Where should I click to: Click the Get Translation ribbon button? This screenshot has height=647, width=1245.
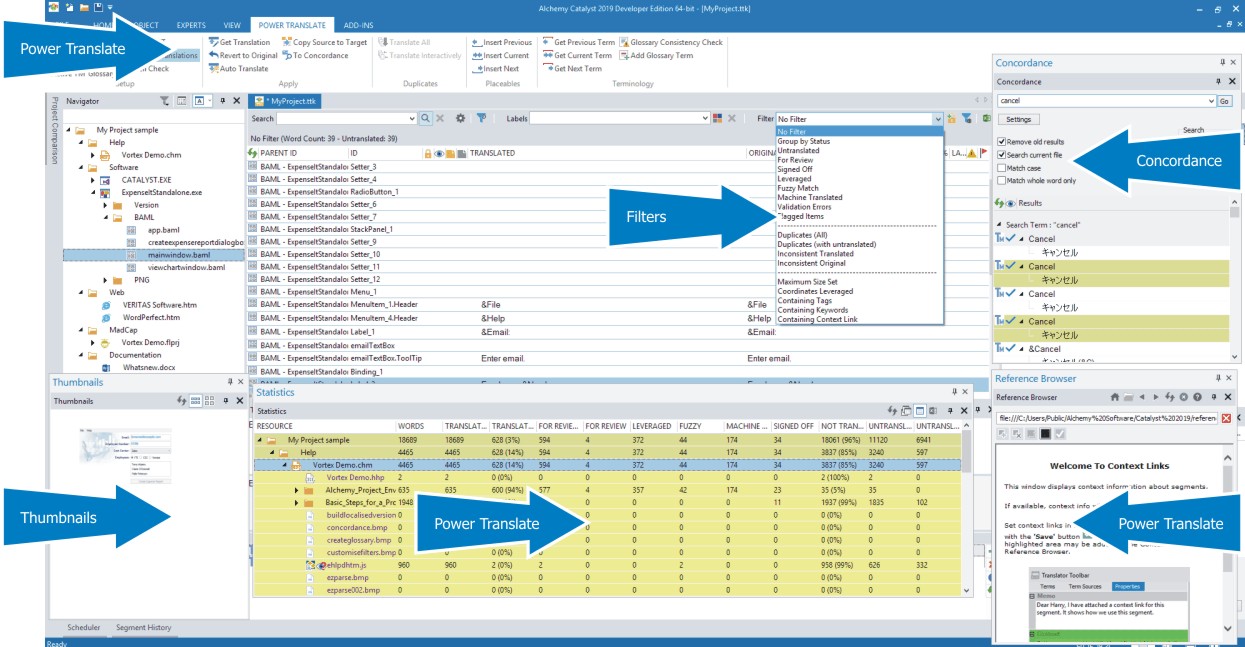tap(240, 42)
